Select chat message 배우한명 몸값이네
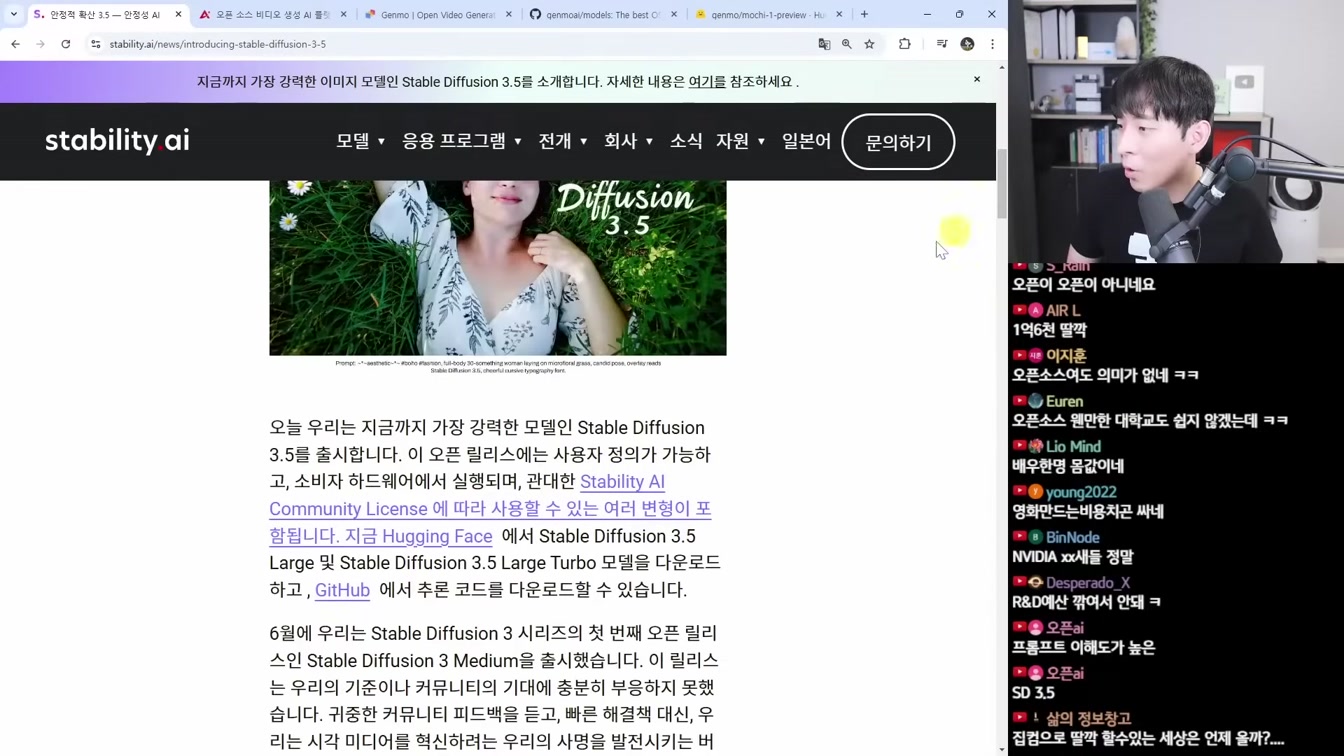This screenshot has height=756, width=1344. (1068, 466)
